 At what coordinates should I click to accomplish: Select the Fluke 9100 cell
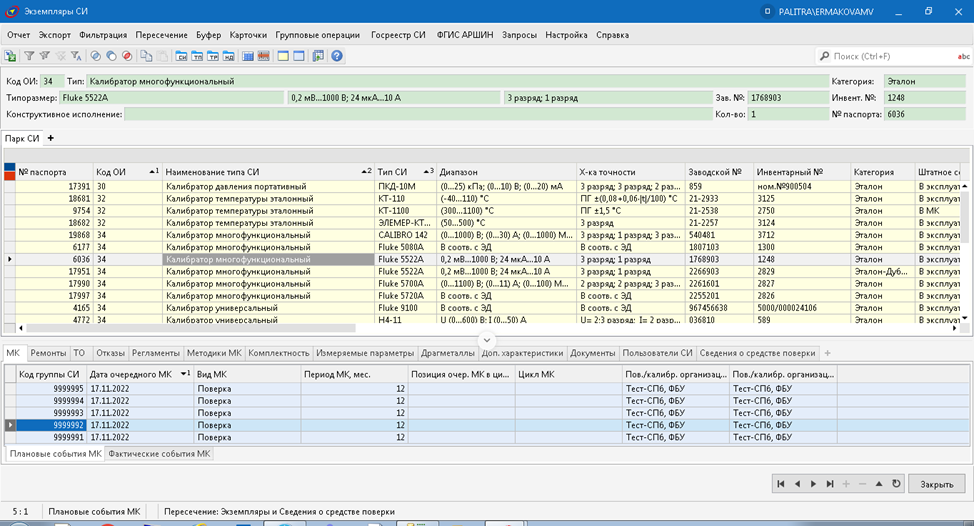406,307
